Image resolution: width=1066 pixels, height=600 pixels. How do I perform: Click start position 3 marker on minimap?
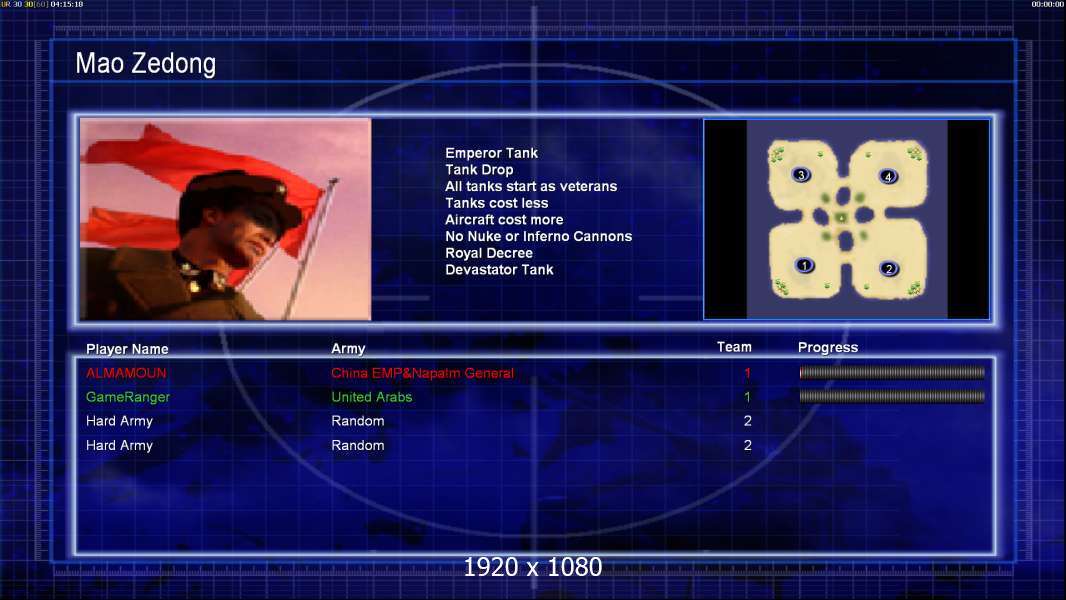point(801,175)
